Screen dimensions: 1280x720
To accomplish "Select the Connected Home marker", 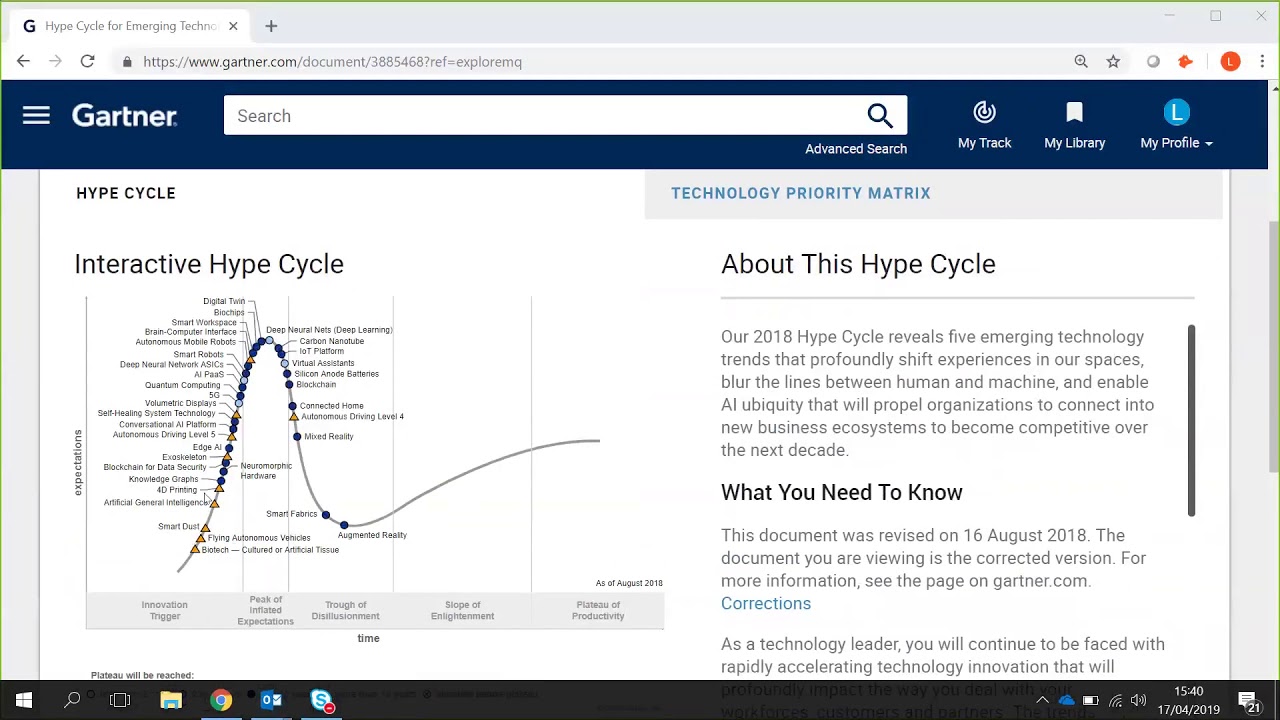I will (292, 406).
